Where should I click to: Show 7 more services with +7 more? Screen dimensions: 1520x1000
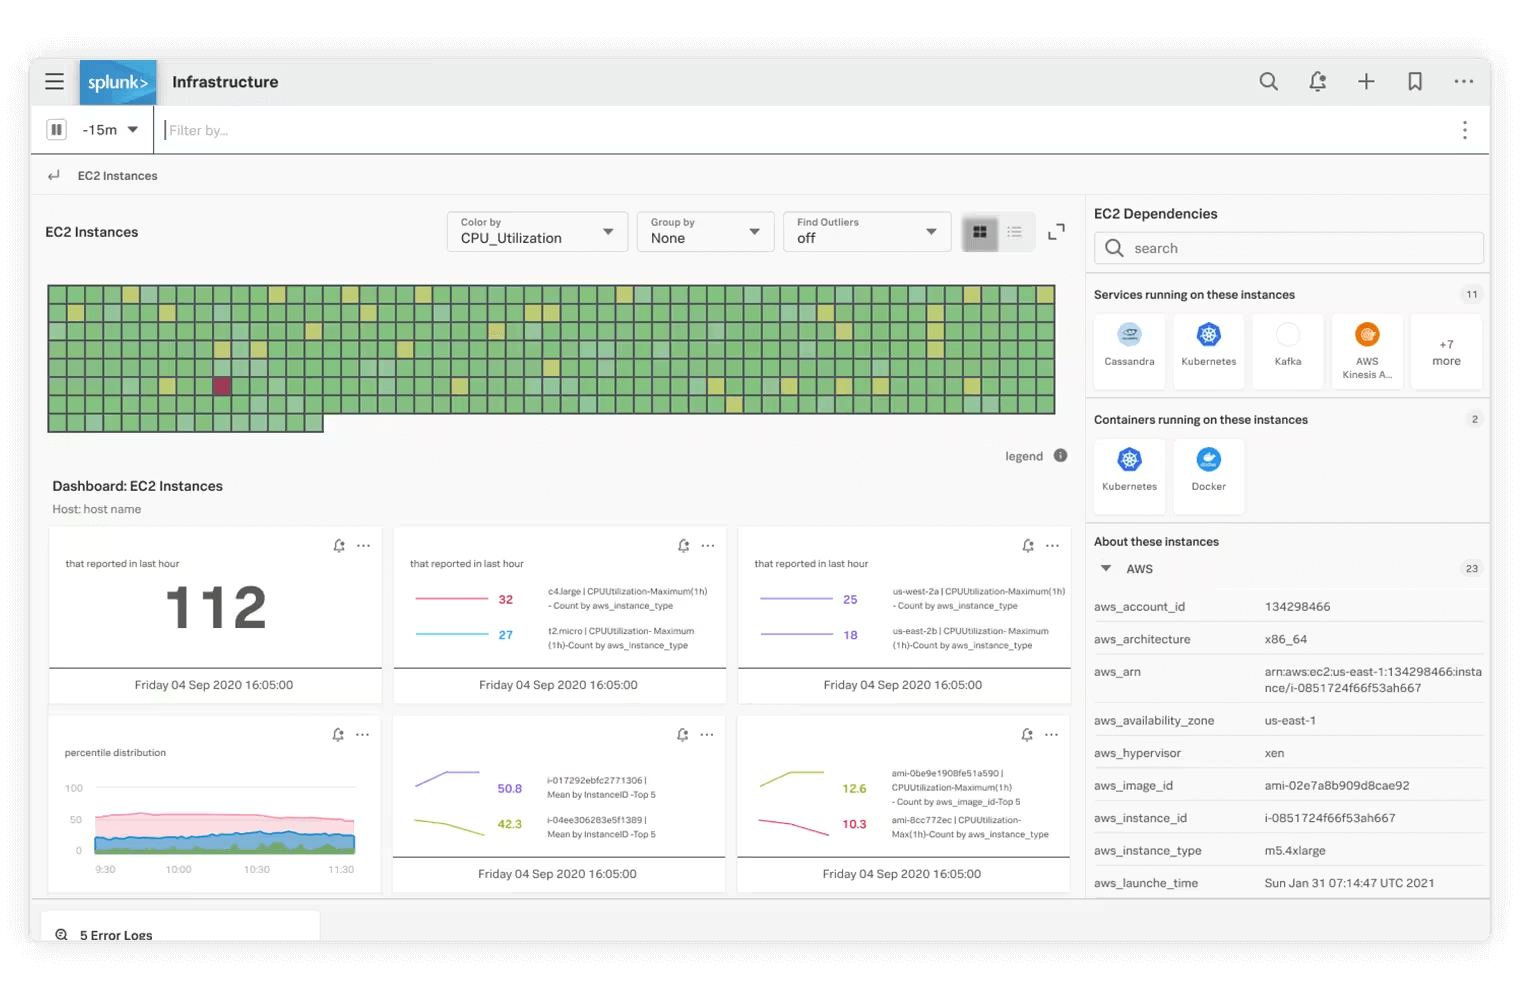[1446, 350]
